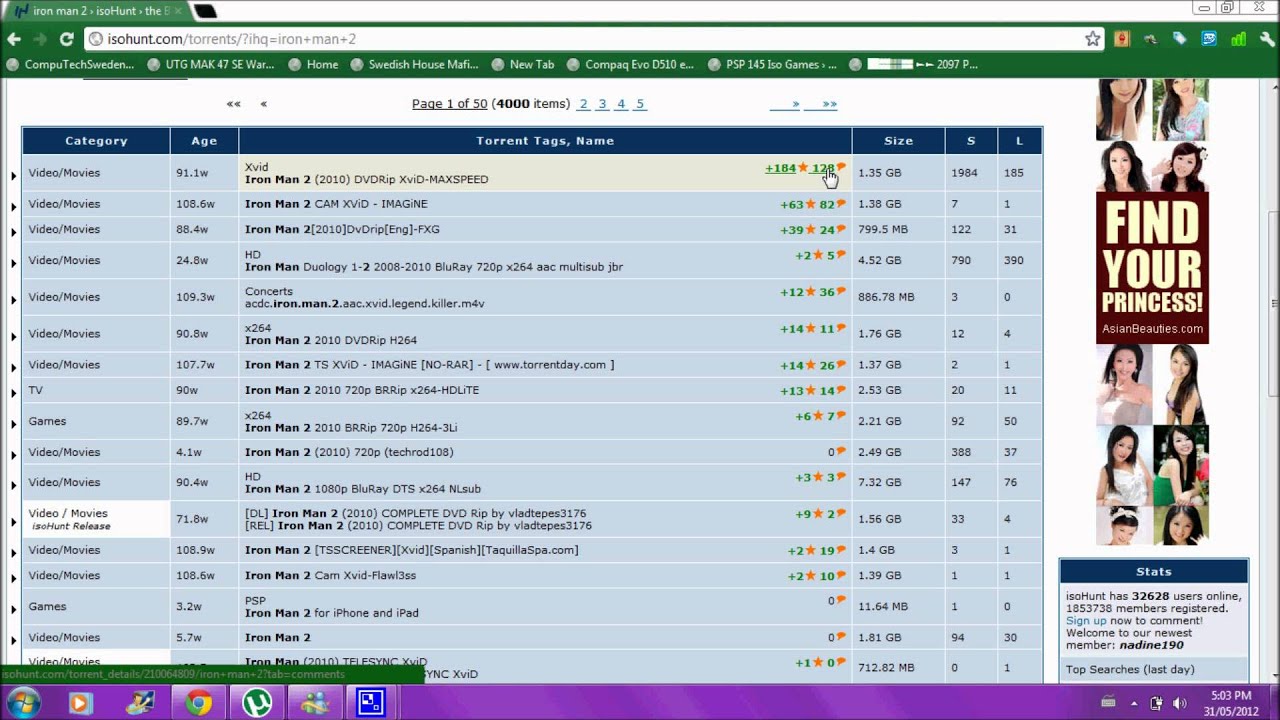Screen dimensions: 1280x720
Task: Open uTorrent from the taskbar
Action: (x=257, y=703)
